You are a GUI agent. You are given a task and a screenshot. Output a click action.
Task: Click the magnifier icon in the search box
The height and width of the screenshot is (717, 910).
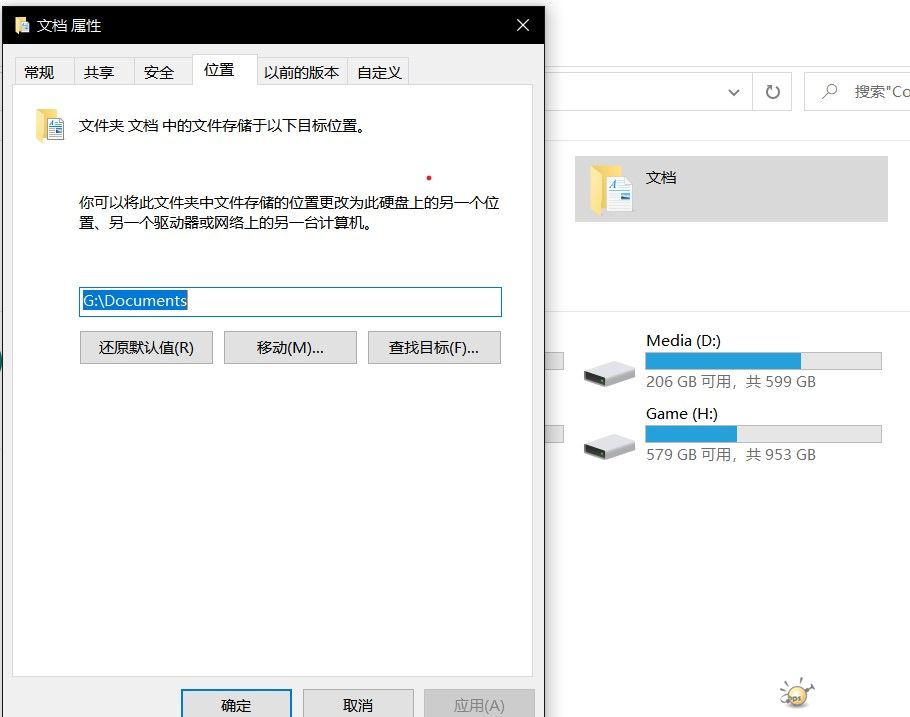(x=829, y=92)
